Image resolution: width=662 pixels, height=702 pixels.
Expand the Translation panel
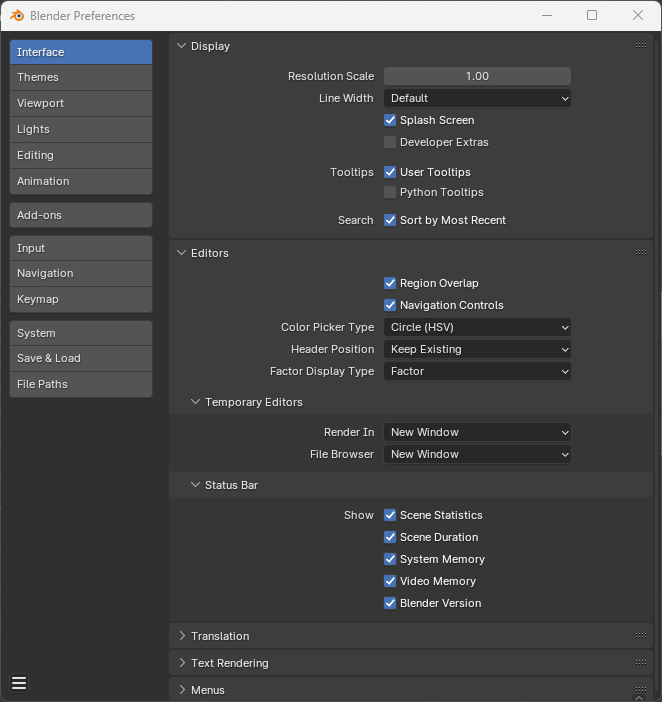pos(182,636)
